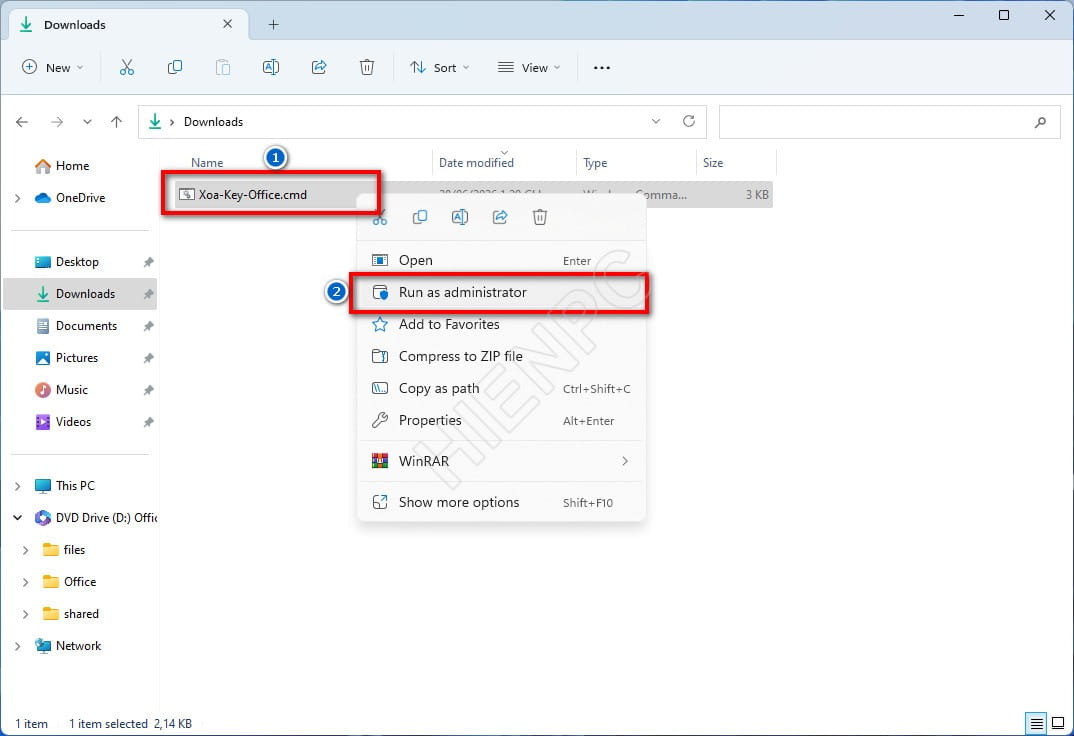Collapse the DVD Drive (D:) node
Screen dimensions: 1074x736
17,518
